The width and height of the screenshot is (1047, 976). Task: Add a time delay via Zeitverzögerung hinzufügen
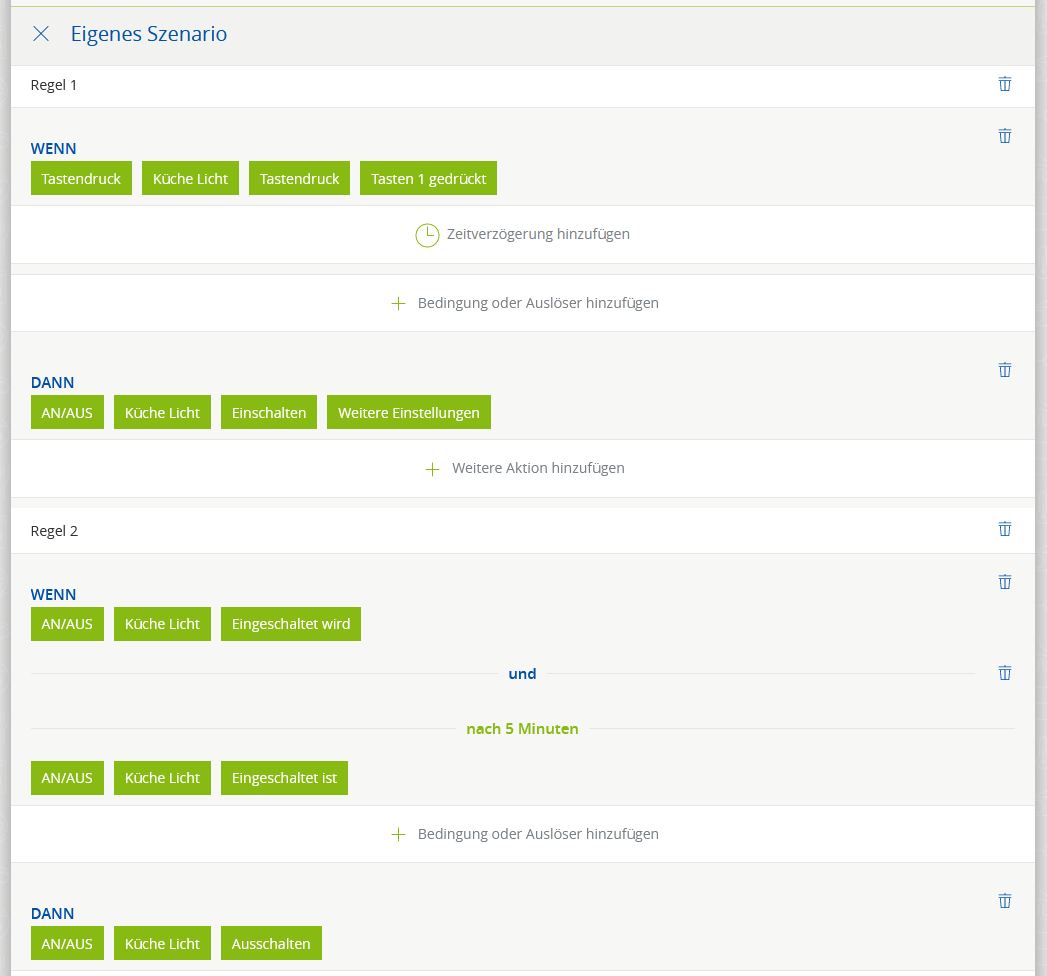point(537,234)
